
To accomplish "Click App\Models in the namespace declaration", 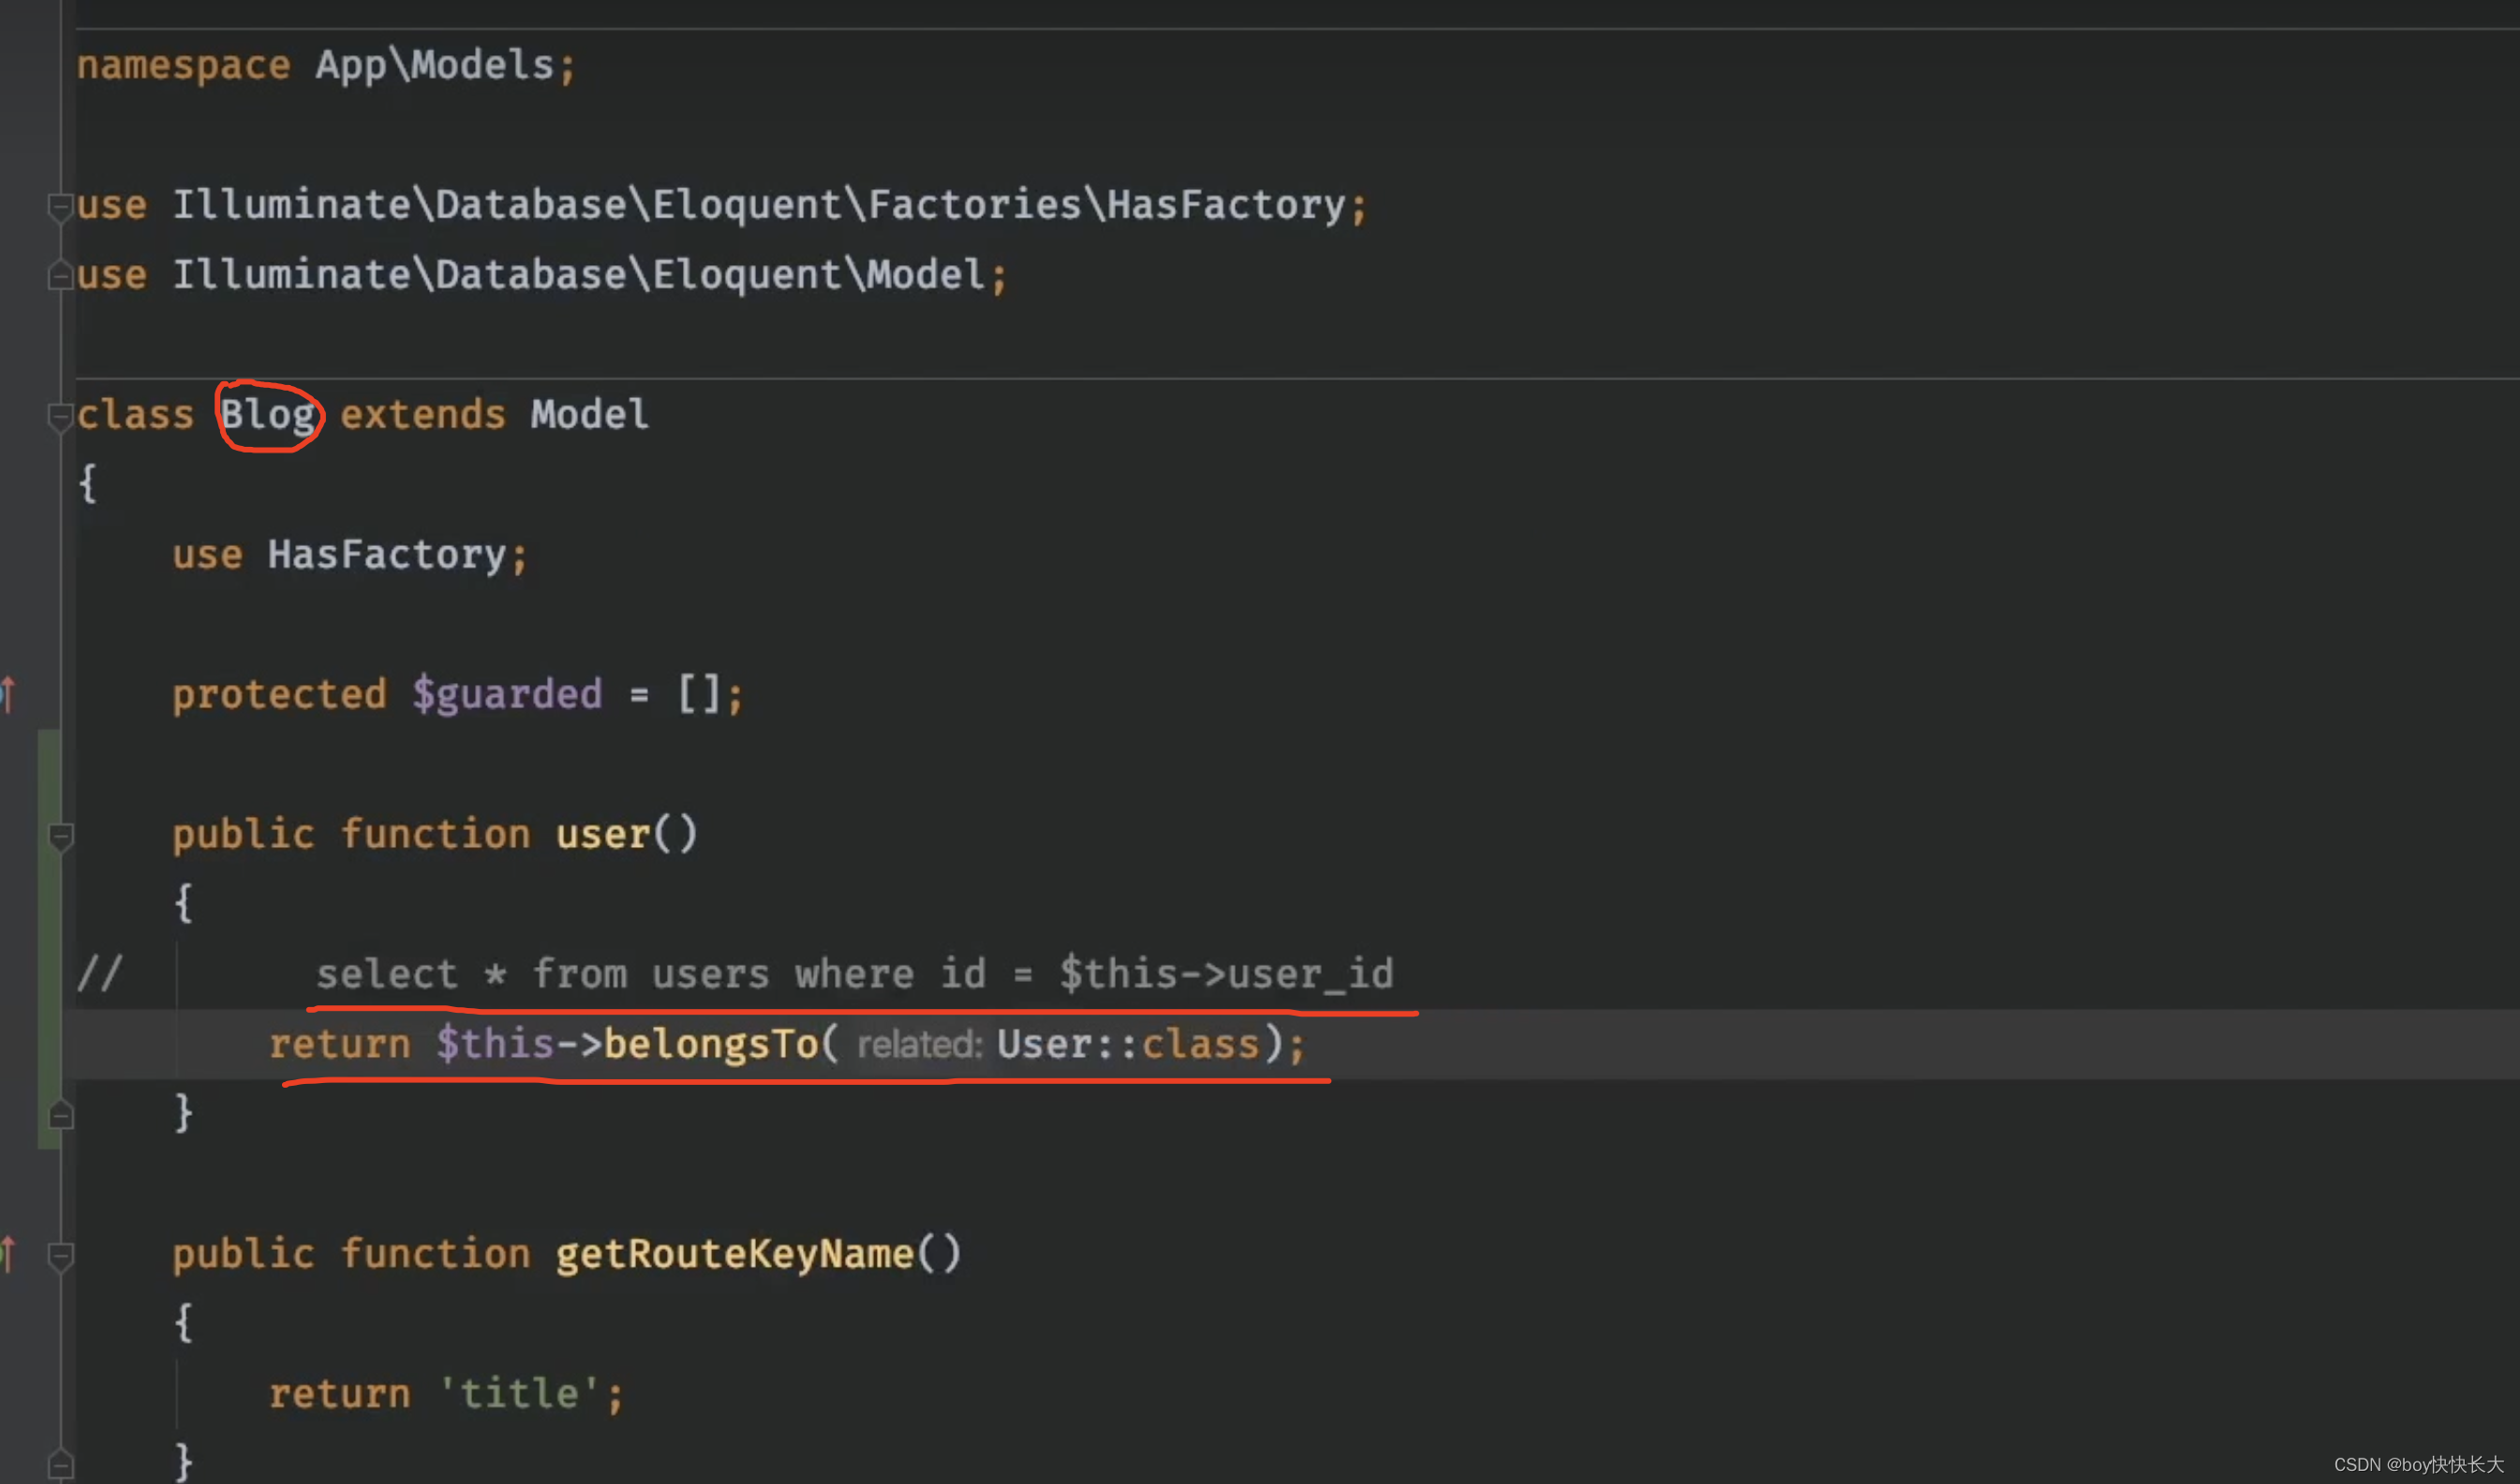I will (435, 65).
